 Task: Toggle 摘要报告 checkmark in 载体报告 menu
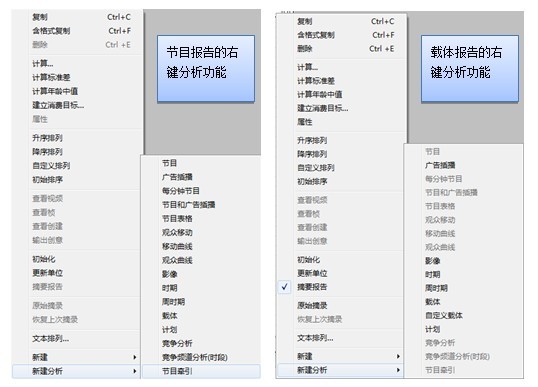pyautogui.click(x=284, y=287)
